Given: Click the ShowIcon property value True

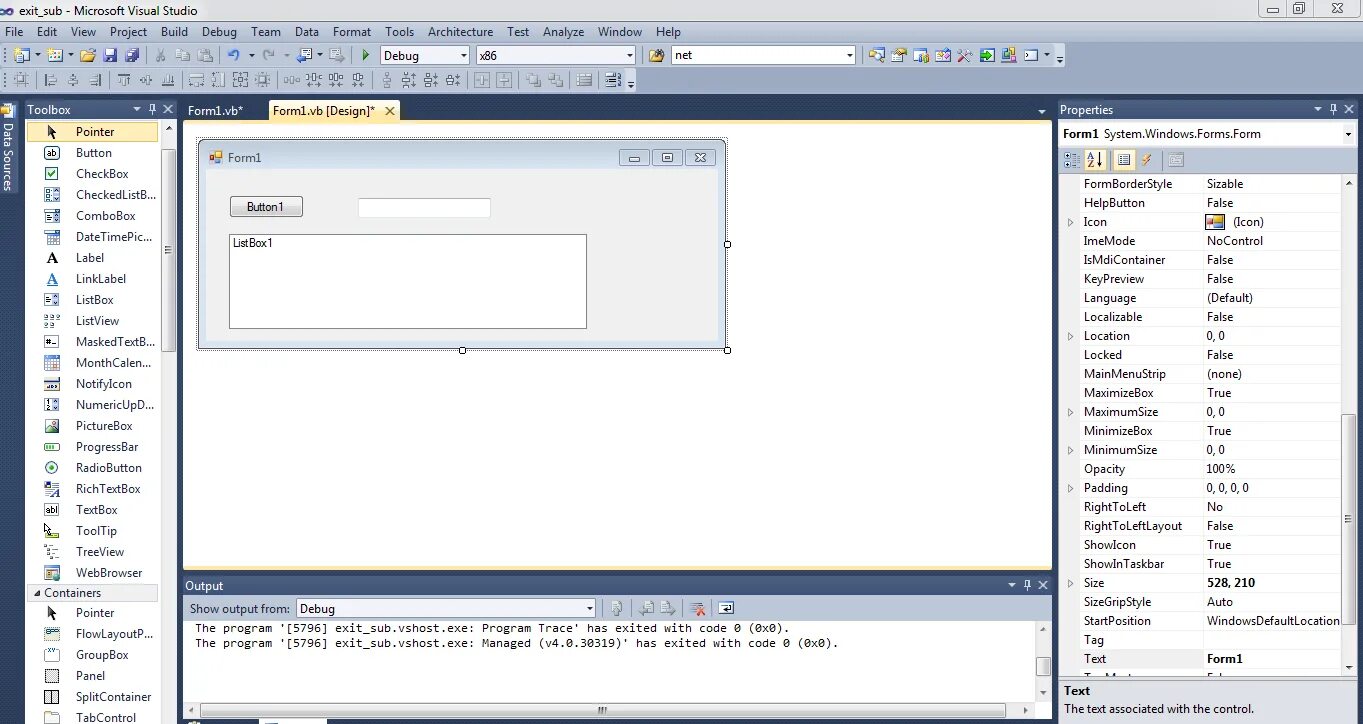Looking at the screenshot, I should coord(1219,545).
